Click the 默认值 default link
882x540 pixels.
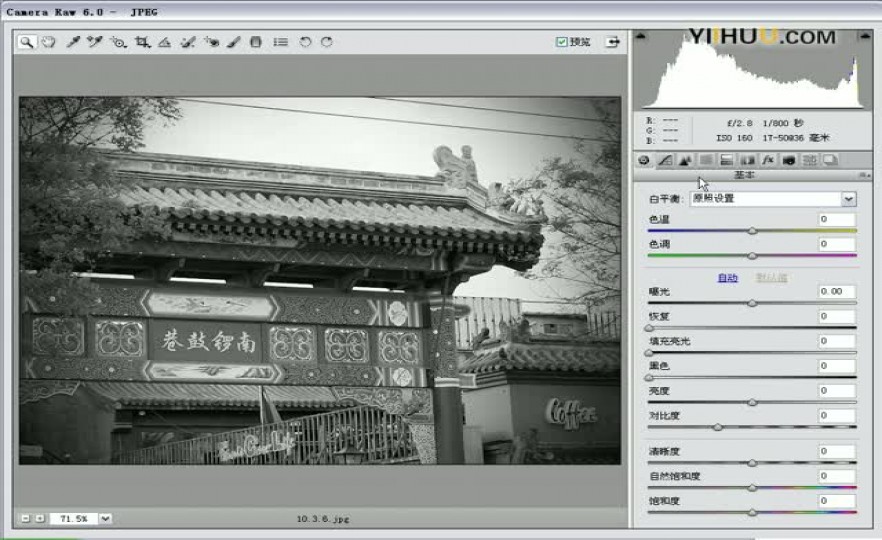click(771, 278)
